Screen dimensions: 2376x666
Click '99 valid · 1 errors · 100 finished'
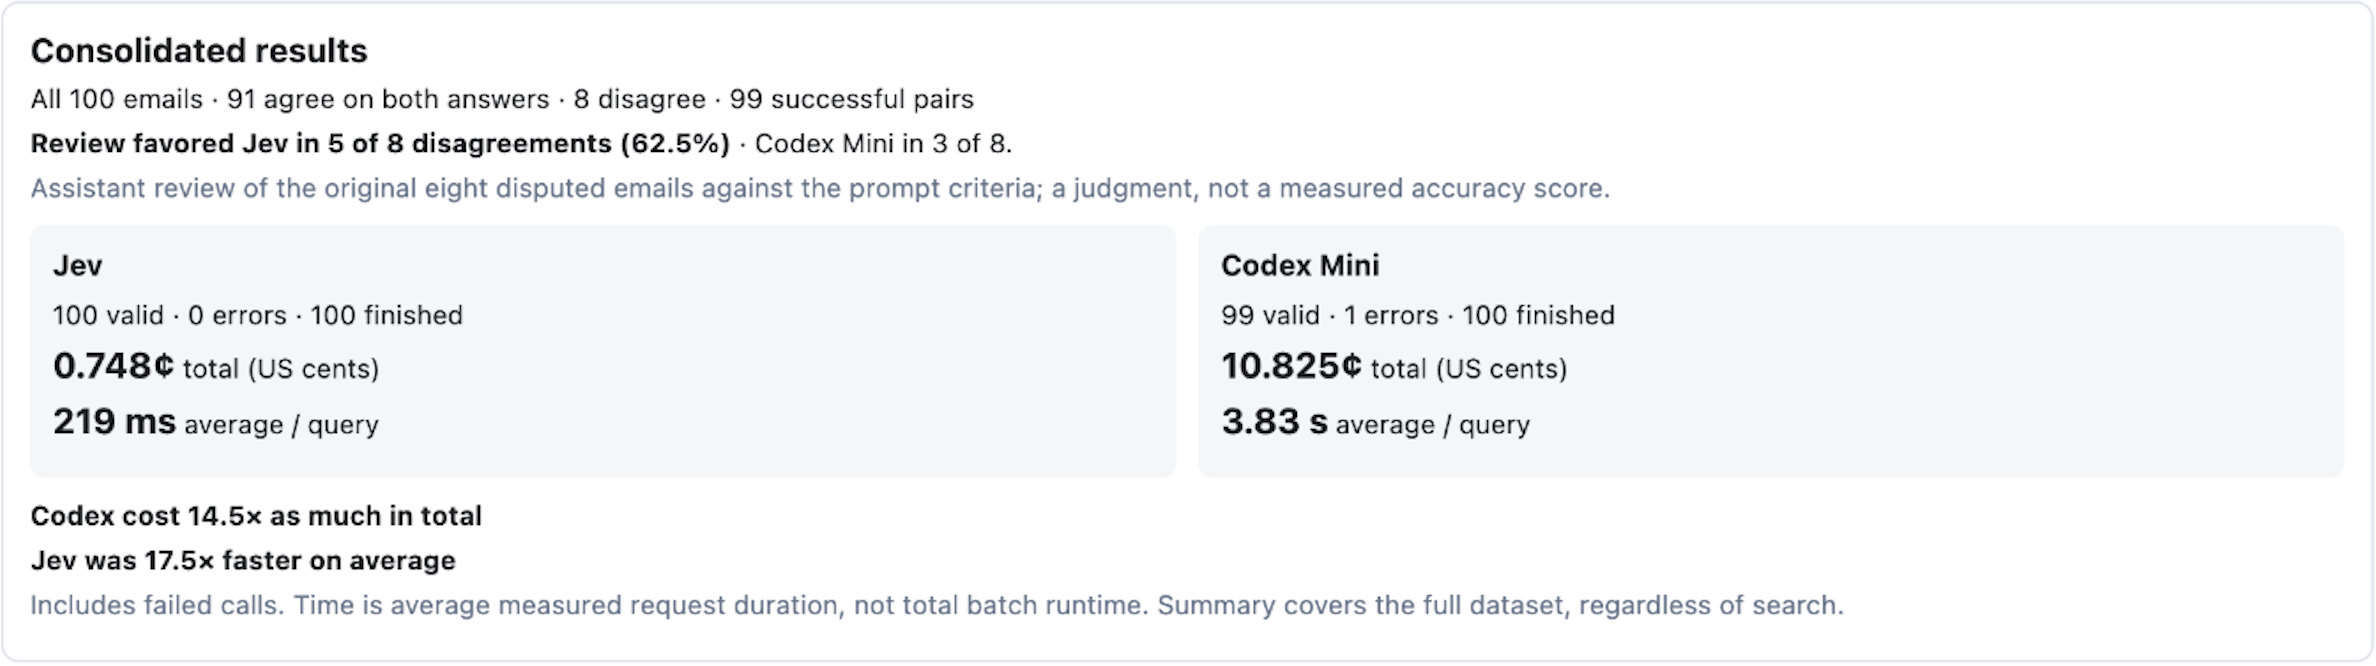click(1418, 315)
